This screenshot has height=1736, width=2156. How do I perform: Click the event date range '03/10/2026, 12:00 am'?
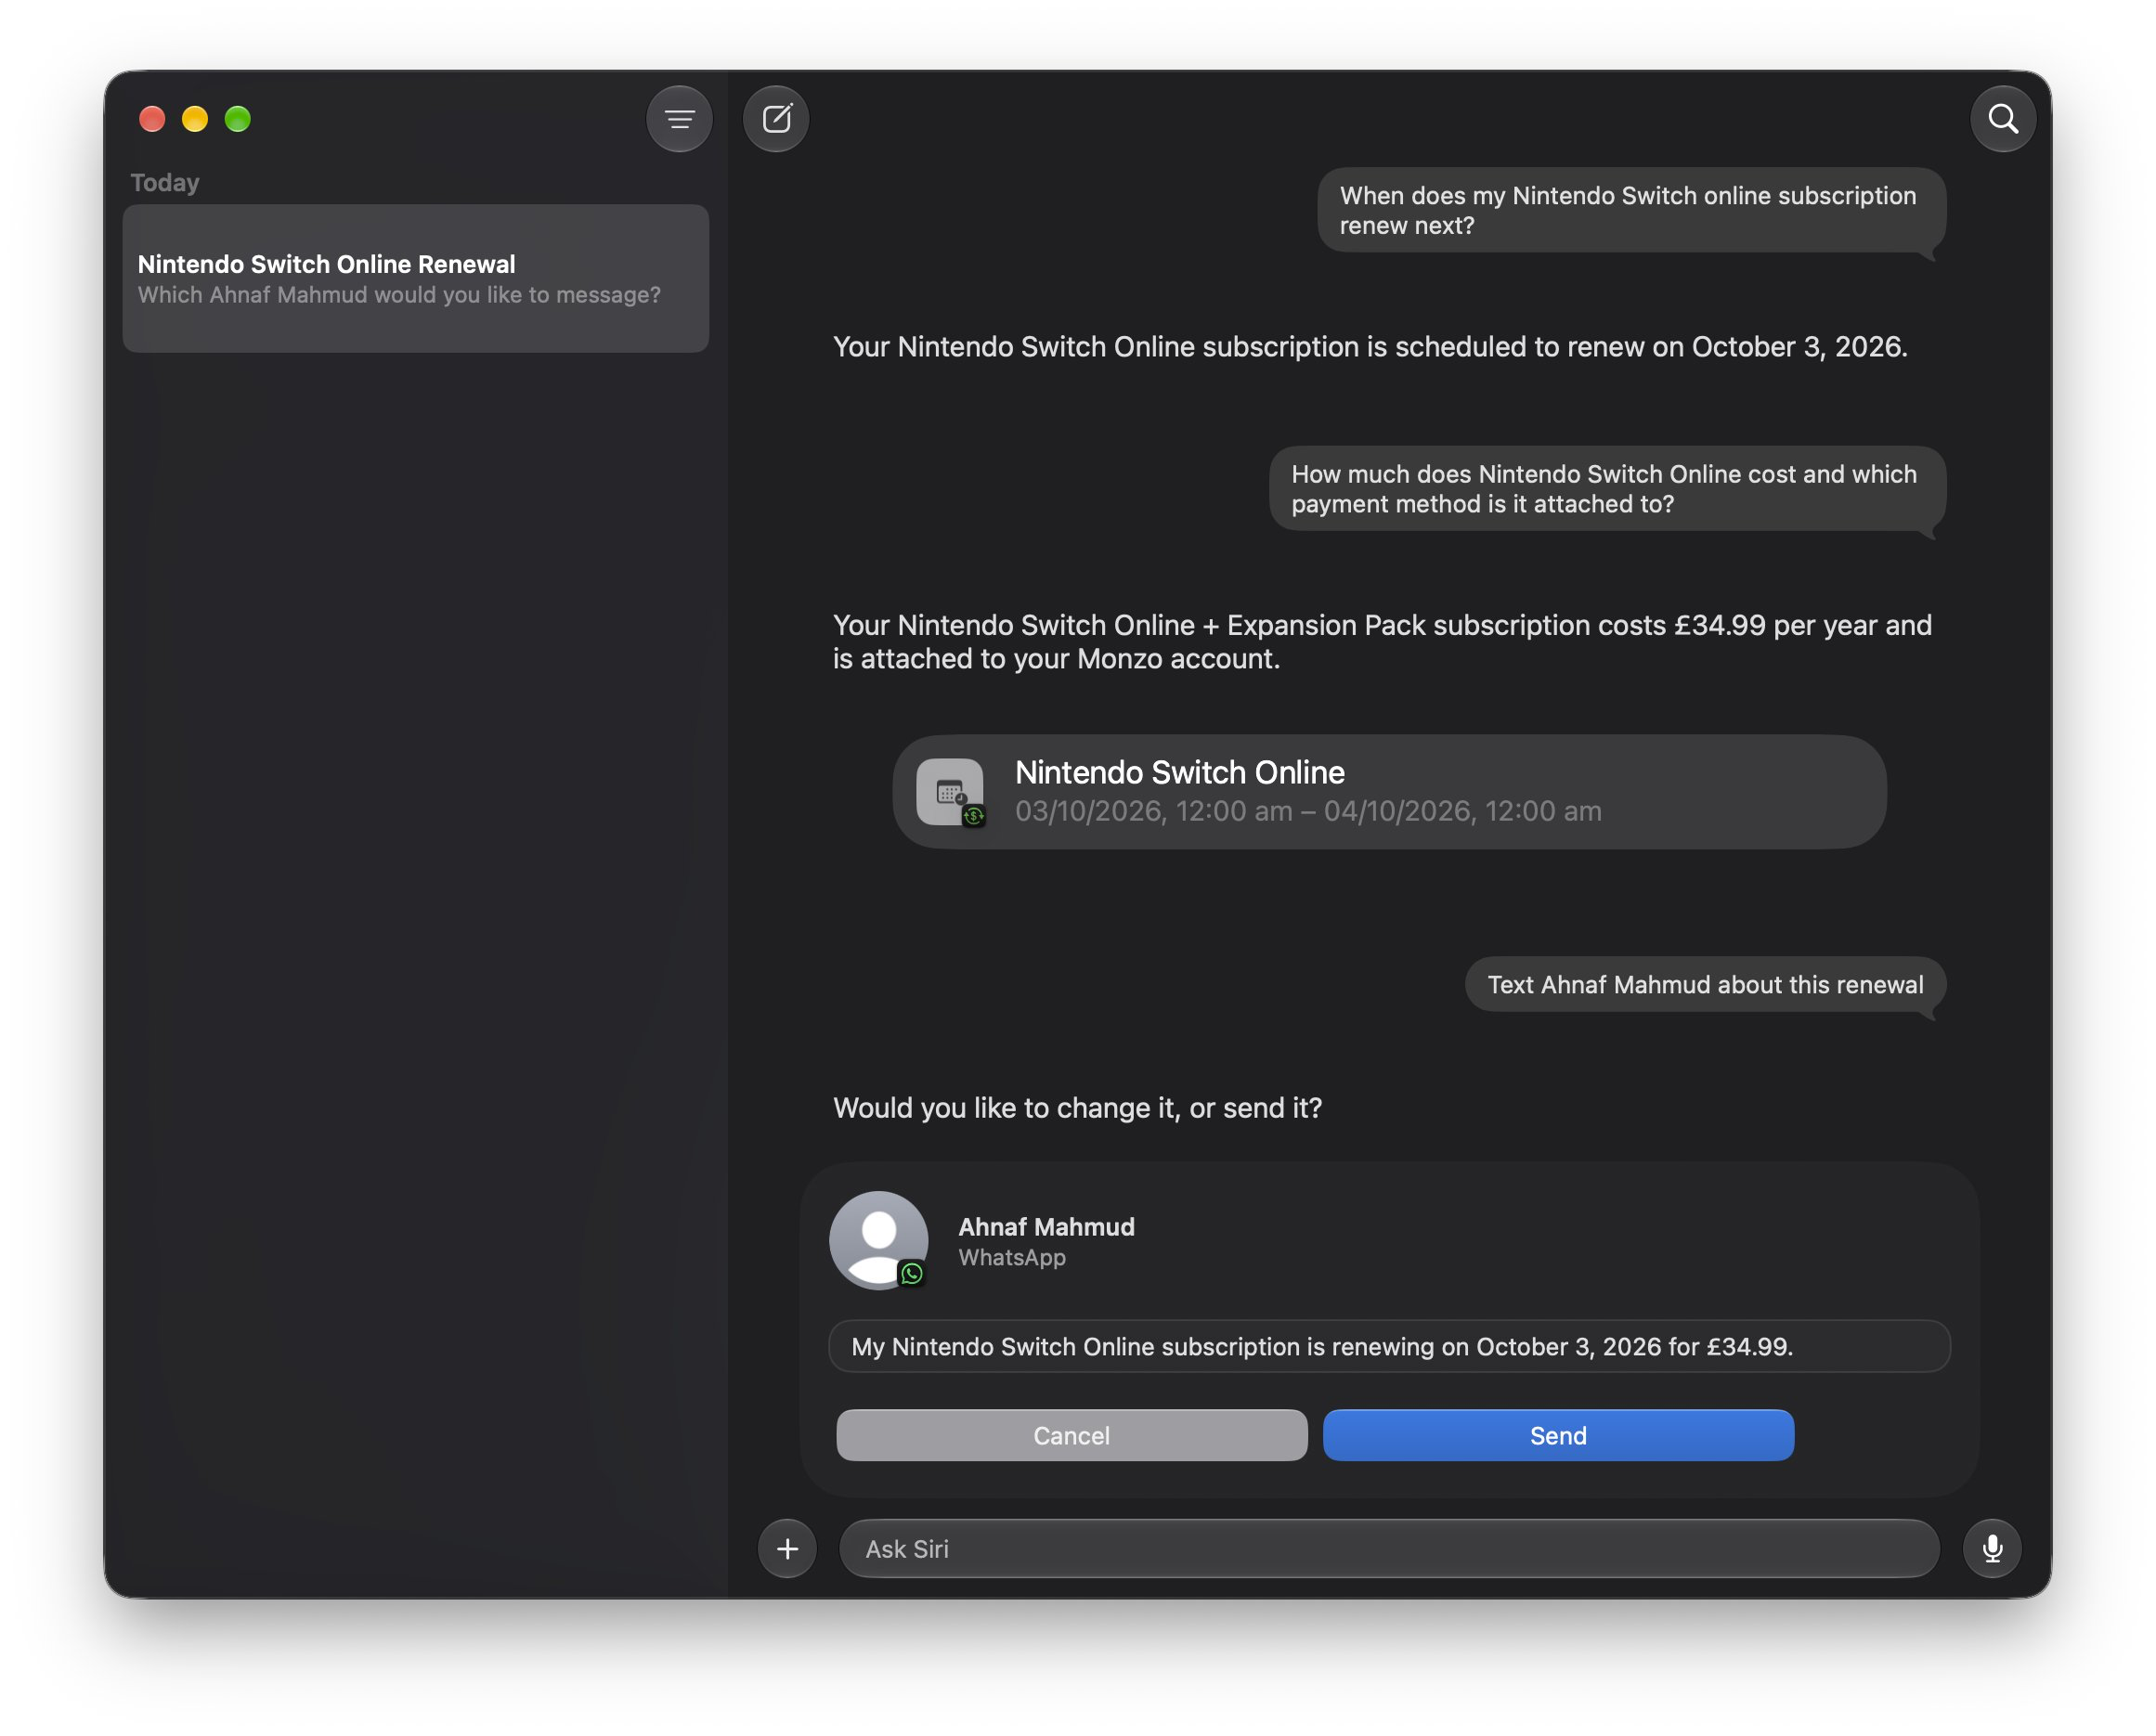point(1308,810)
